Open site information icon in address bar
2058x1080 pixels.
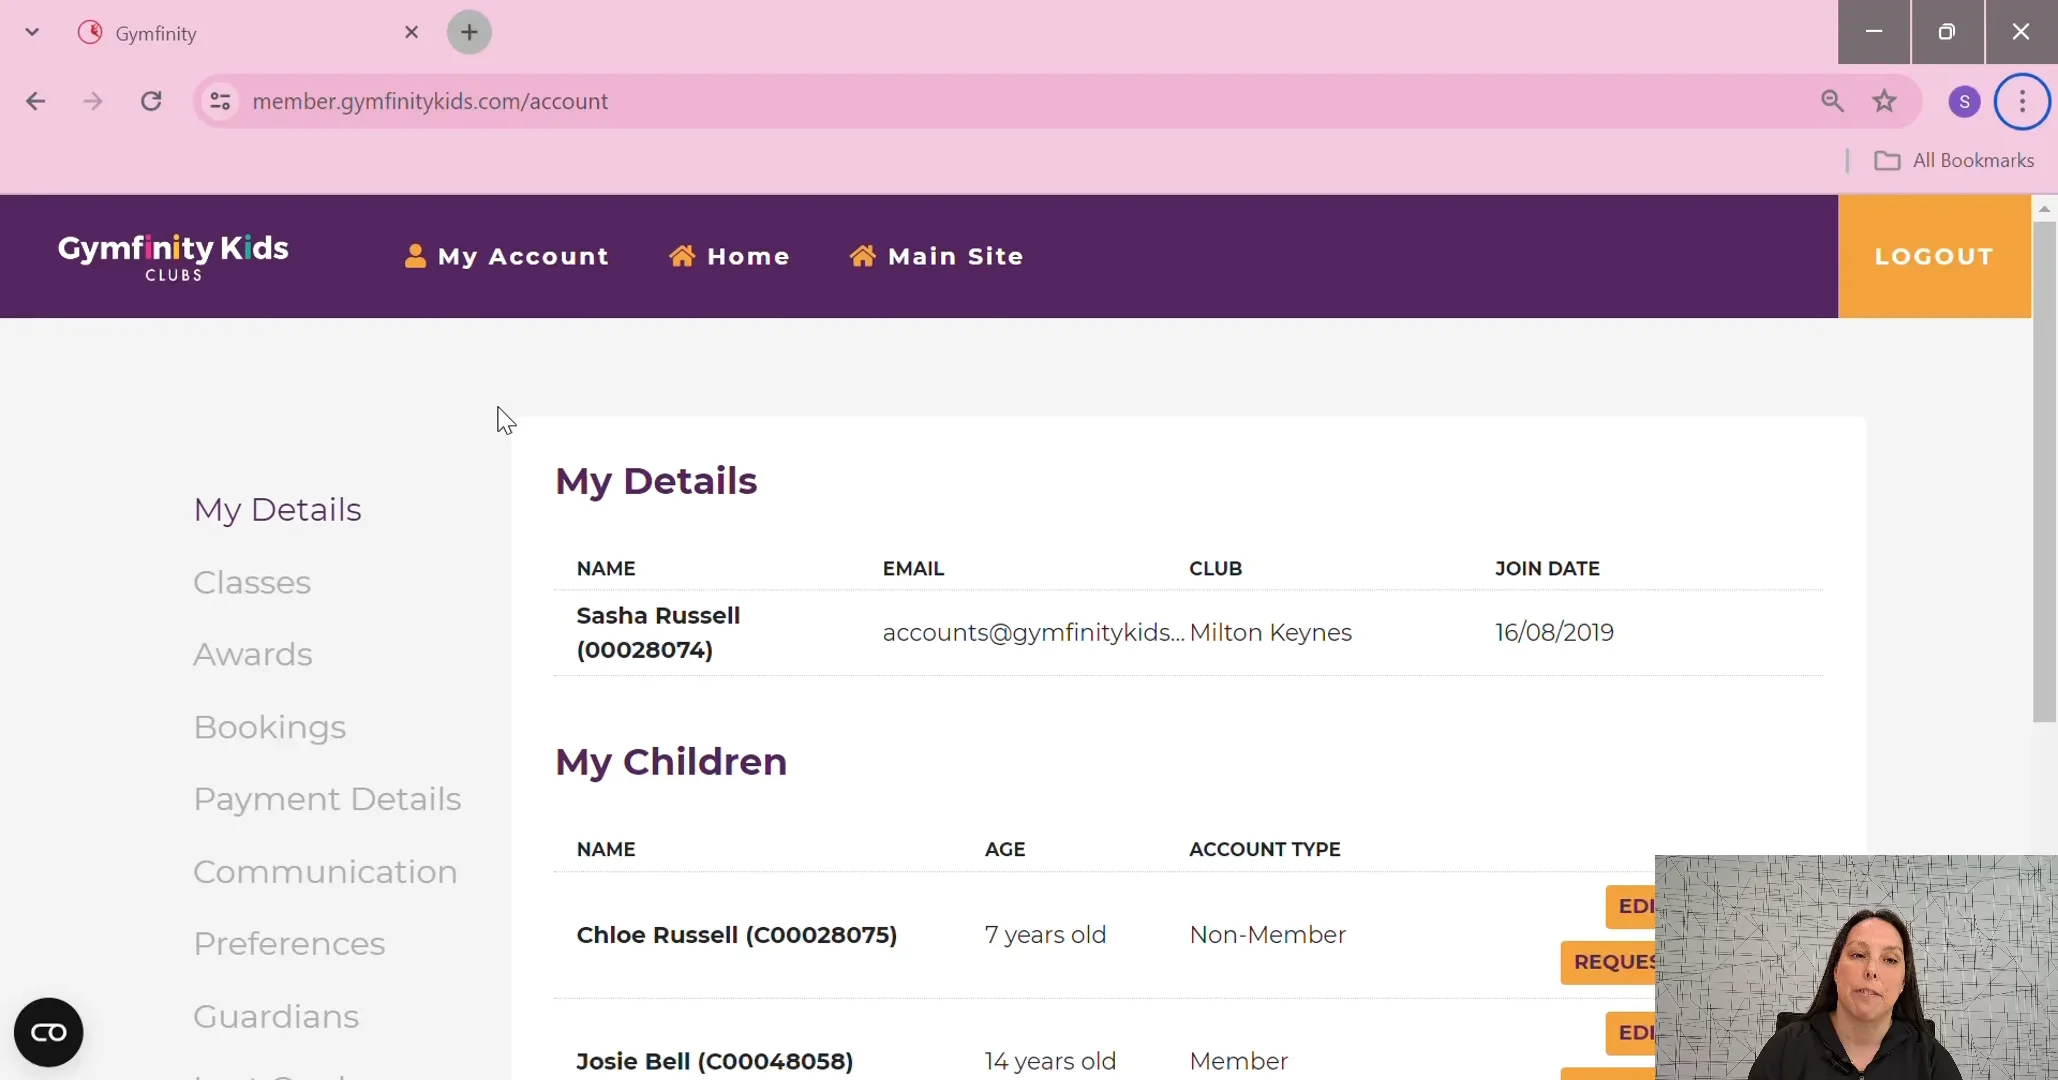coord(220,101)
